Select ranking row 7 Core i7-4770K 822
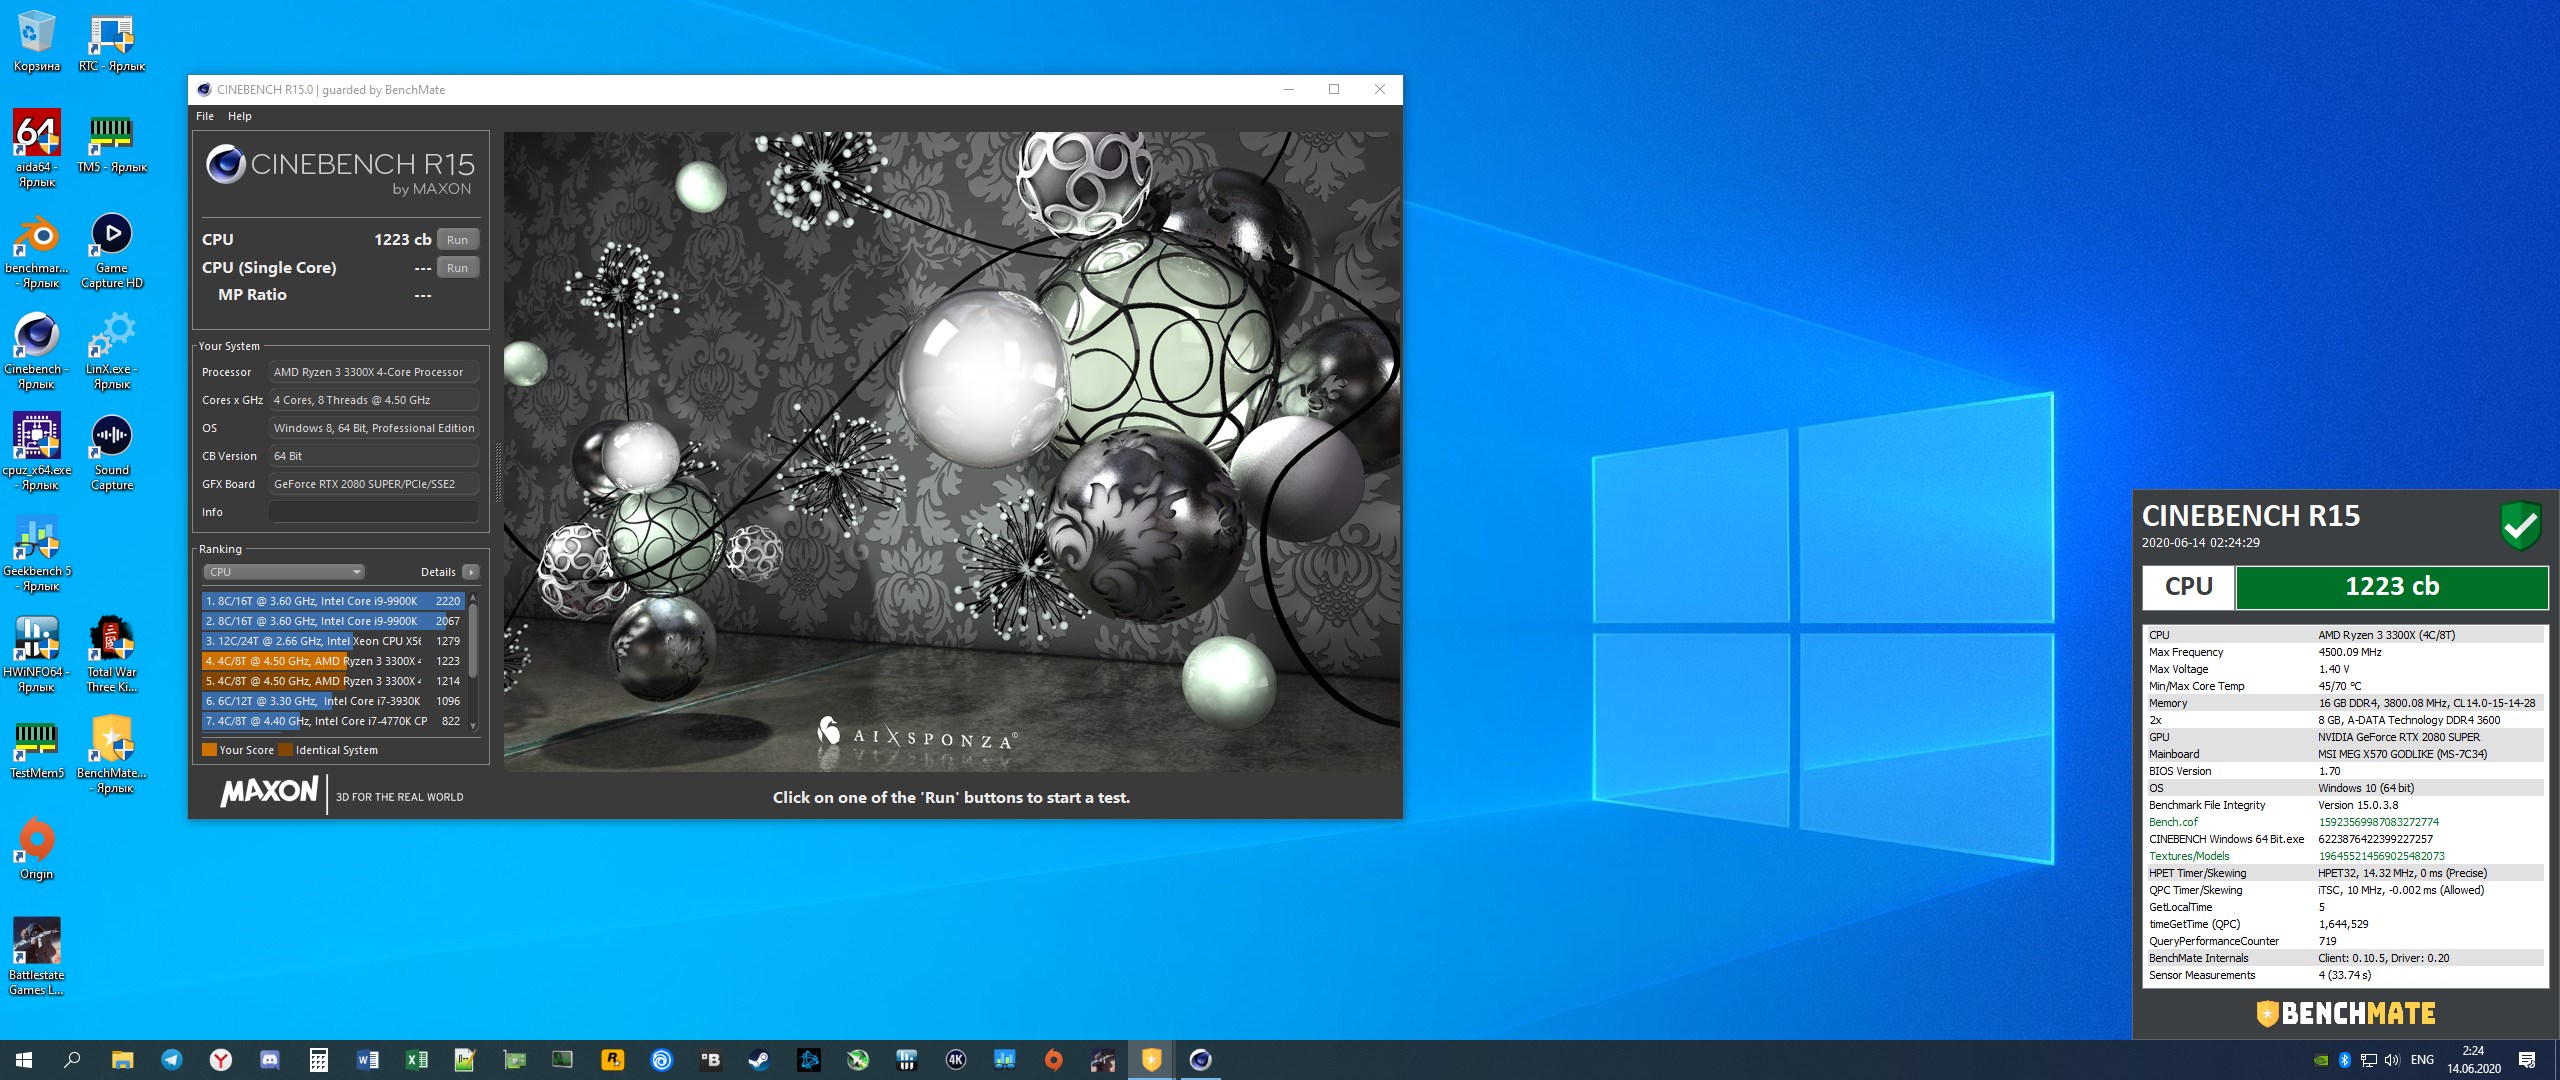This screenshot has height=1080, width=2560. click(333, 721)
